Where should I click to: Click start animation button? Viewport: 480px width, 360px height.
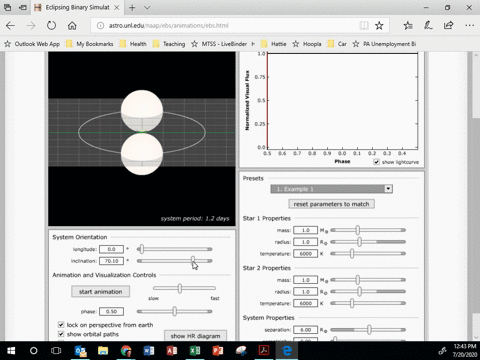(x=100, y=291)
